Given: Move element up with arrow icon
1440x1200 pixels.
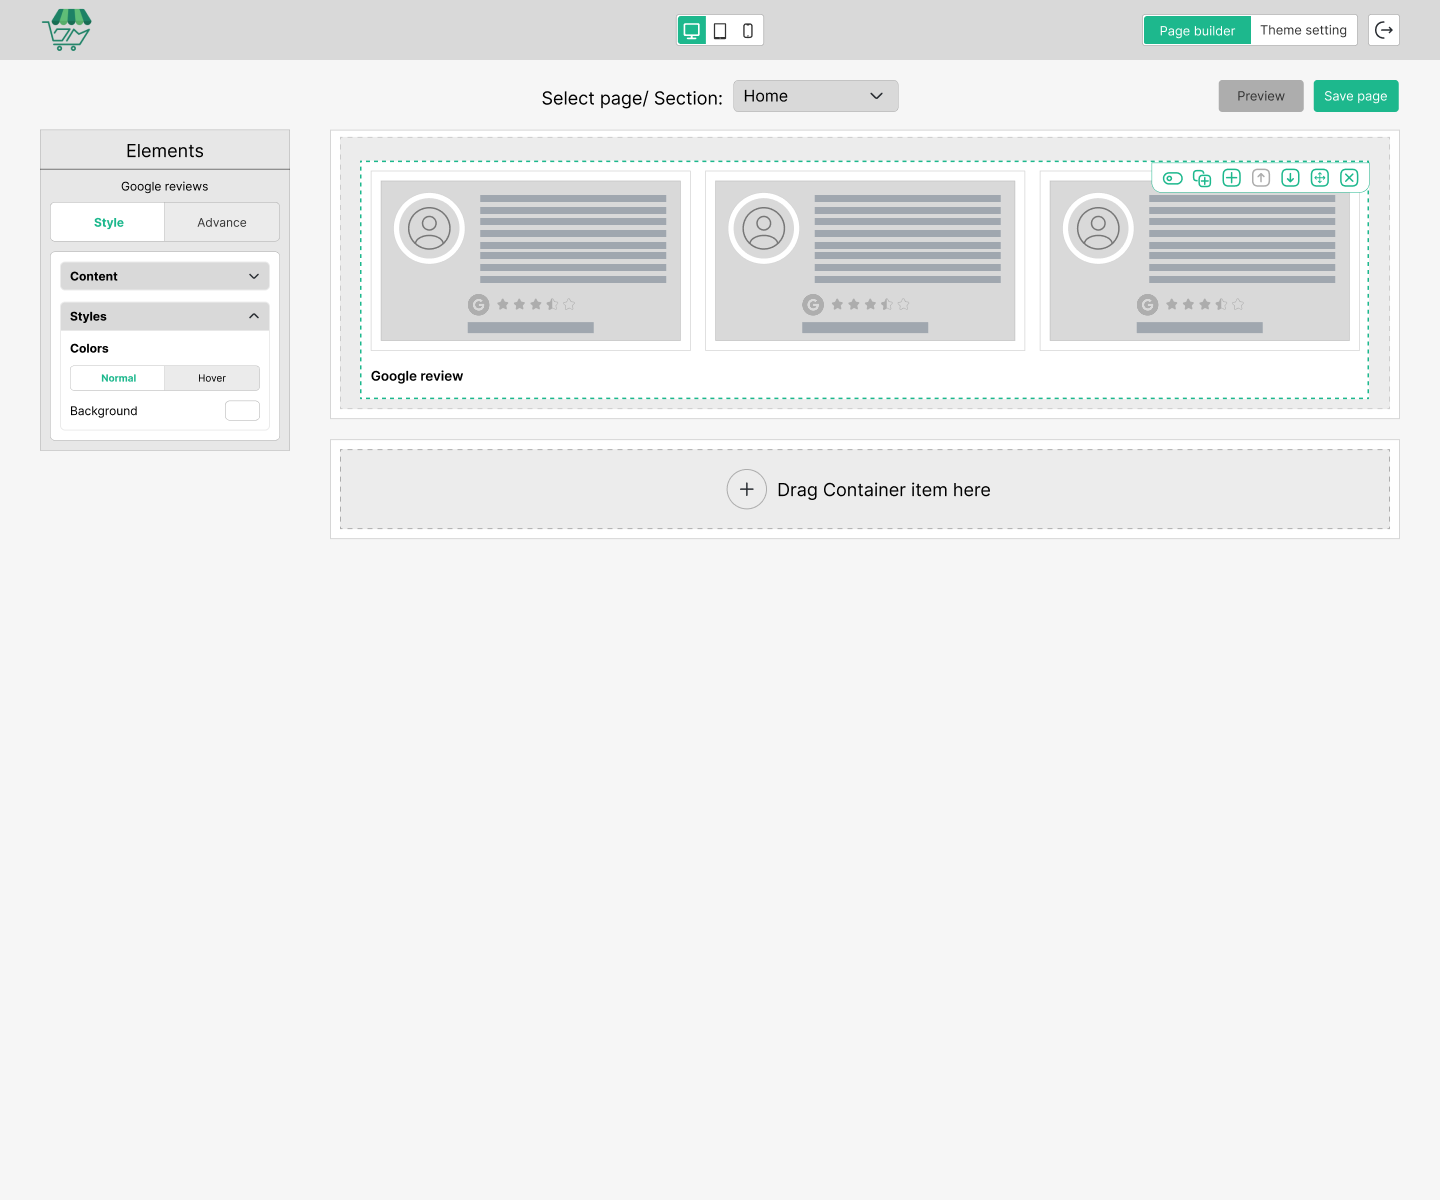Looking at the screenshot, I should point(1261,178).
